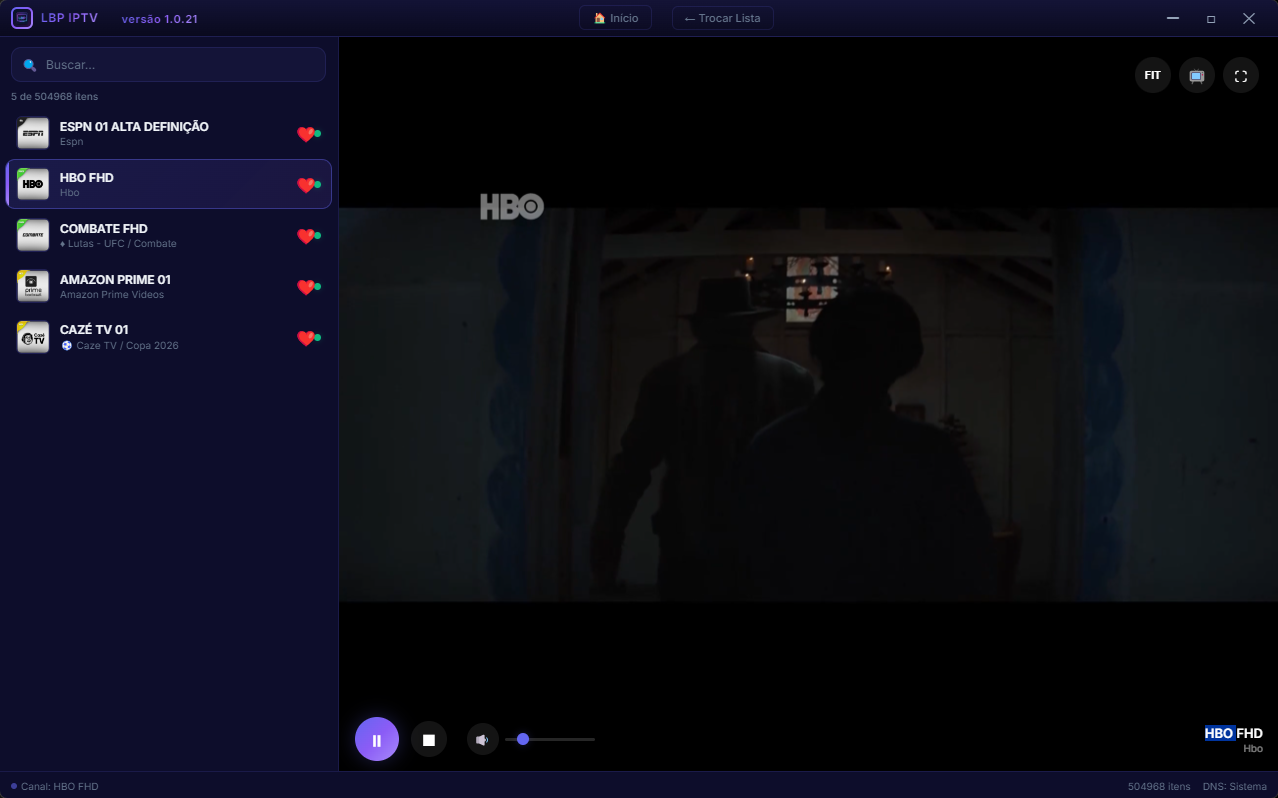Click the Cazé TV channel logo
Viewport: 1278px width, 798px height.
pyautogui.click(x=33, y=337)
